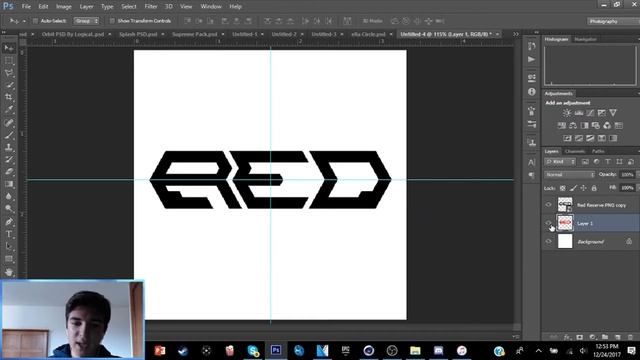640x360 pixels.
Task: Open the Photography workspace dropdown
Action: (612, 21)
